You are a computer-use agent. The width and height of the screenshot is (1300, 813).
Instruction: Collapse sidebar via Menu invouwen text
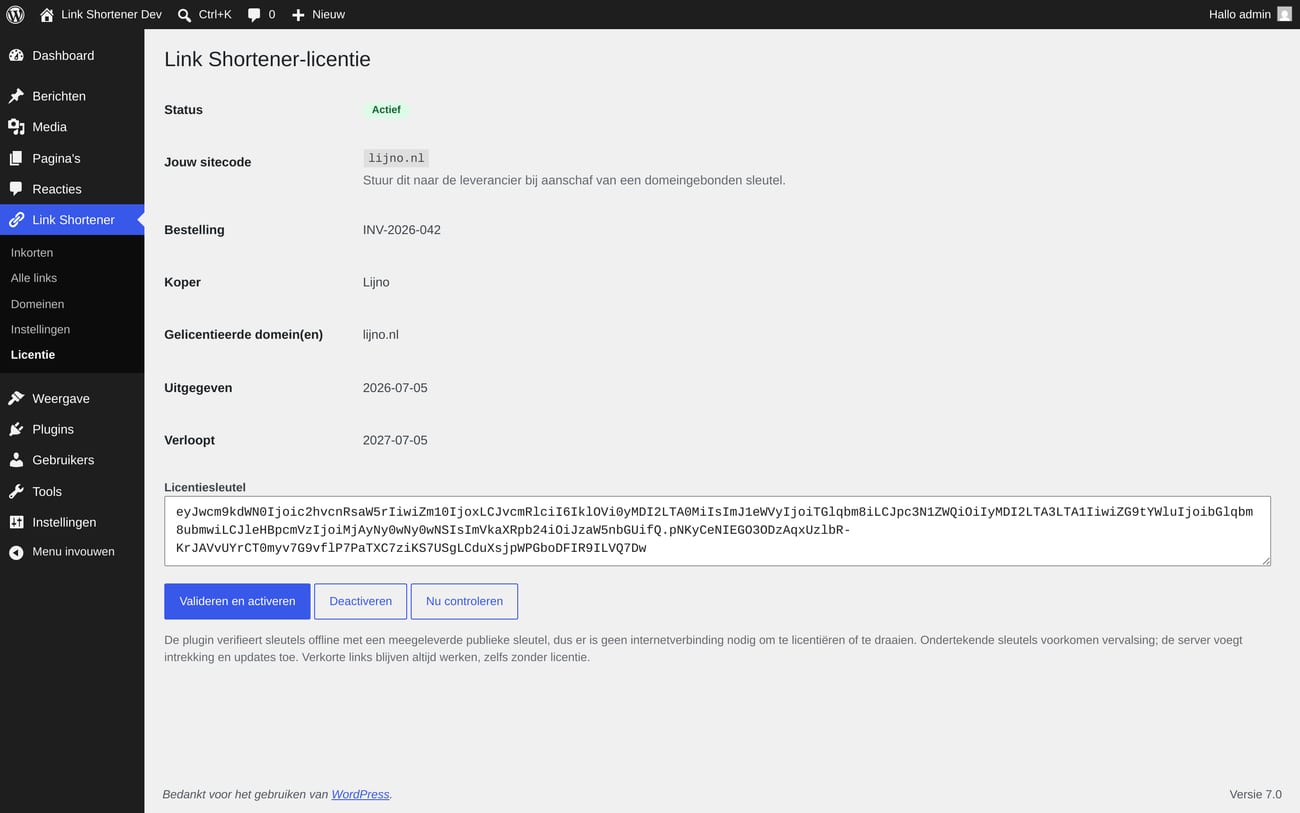[x=73, y=552]
